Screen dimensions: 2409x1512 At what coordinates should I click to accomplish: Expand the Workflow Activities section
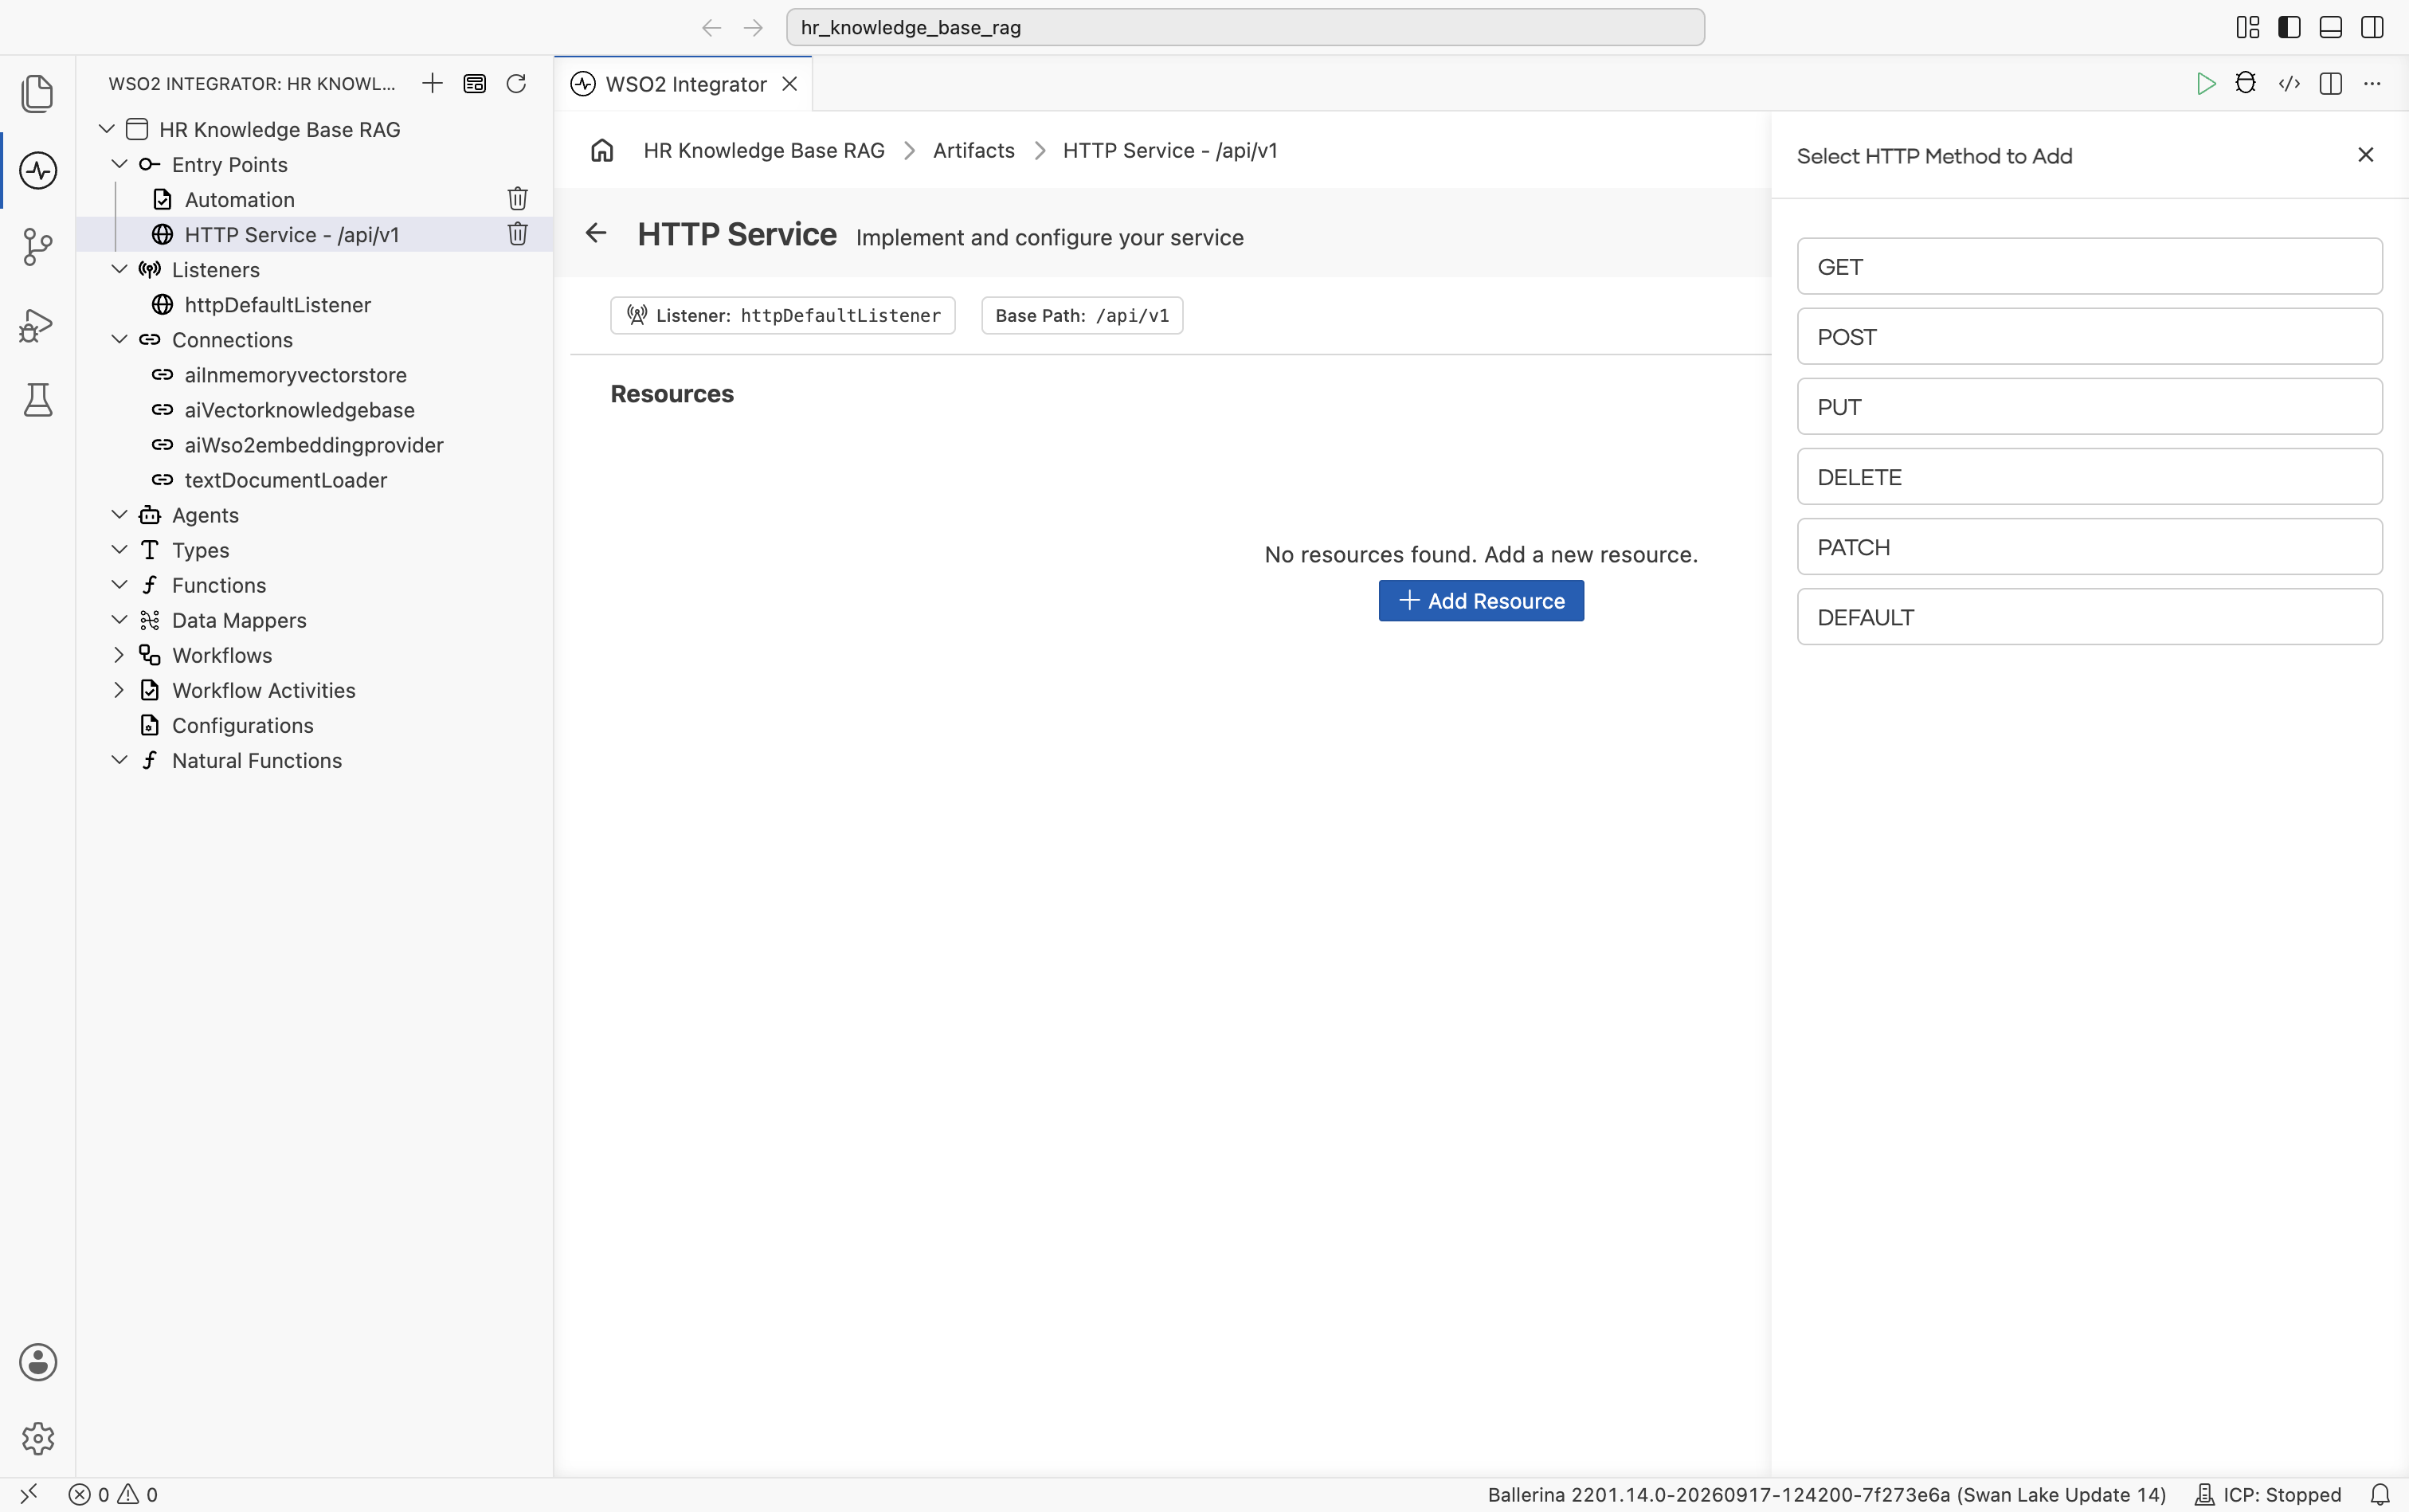coord(119,690)
